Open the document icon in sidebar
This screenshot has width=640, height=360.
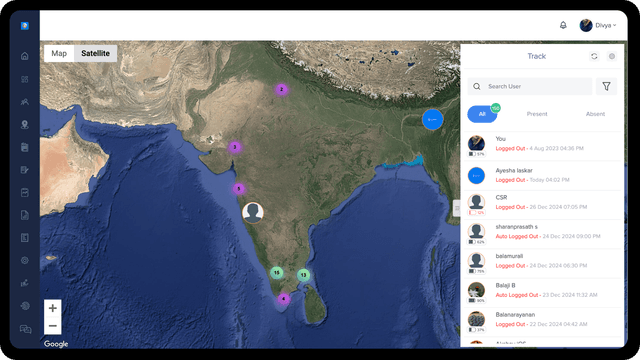tap(24, 215)
